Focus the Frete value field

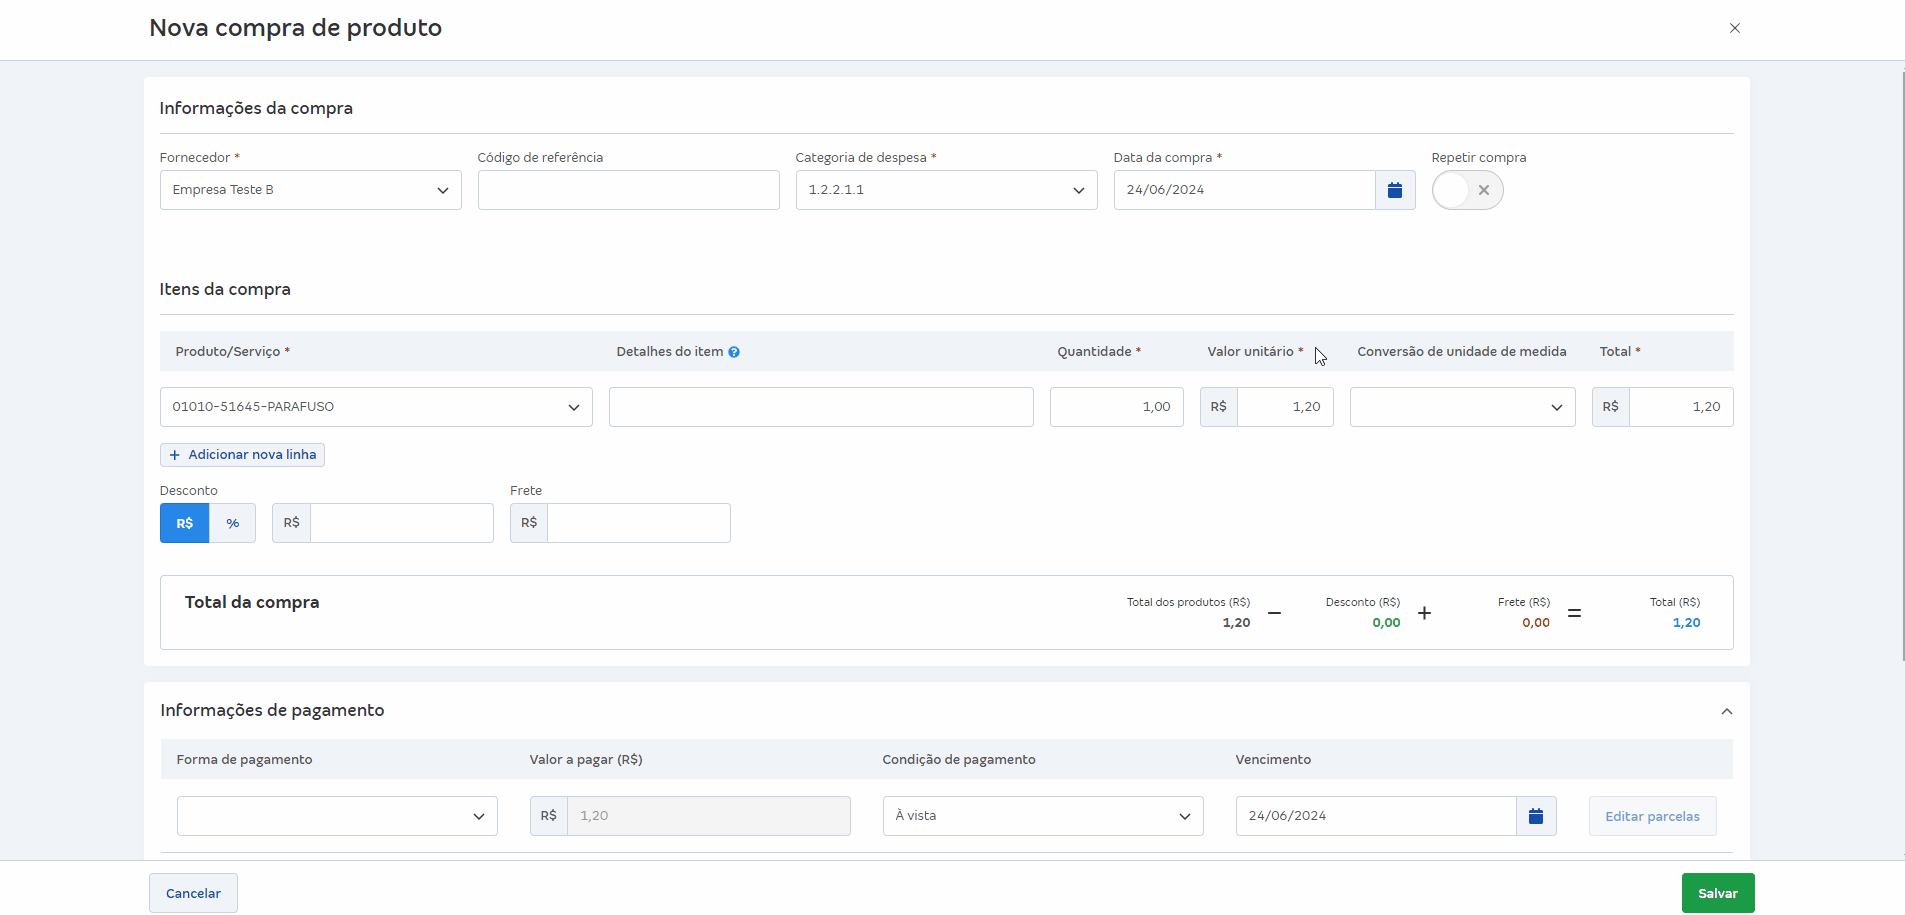639,523
